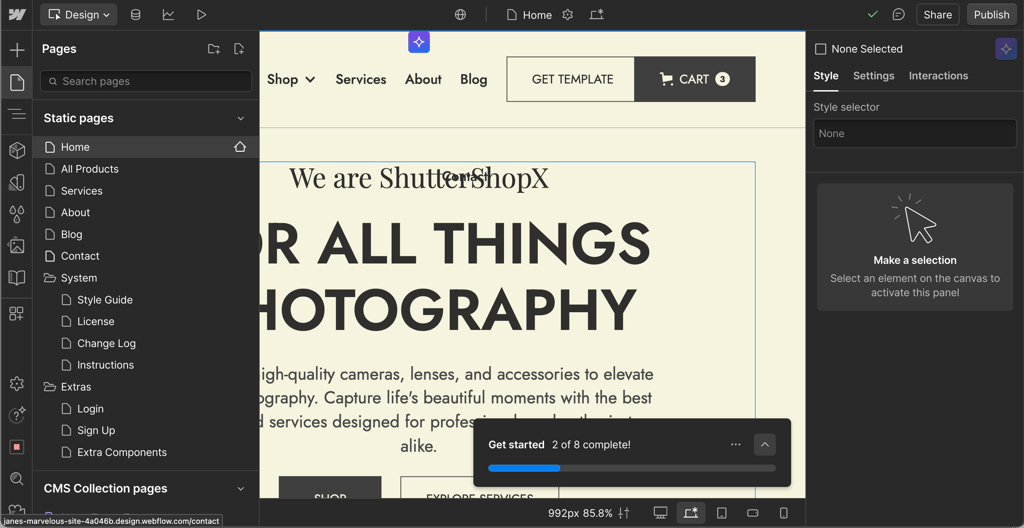This screenshot has height=528, width=1024.
Task: Open the Extra Components page
Action: click(146, 452)
